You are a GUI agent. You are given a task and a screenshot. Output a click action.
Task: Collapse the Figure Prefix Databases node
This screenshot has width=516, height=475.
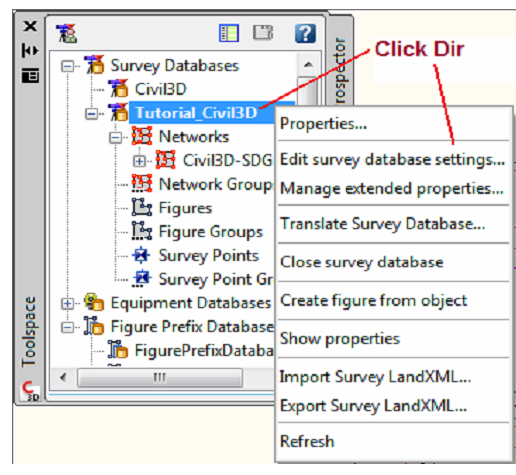tap(68, 327)
